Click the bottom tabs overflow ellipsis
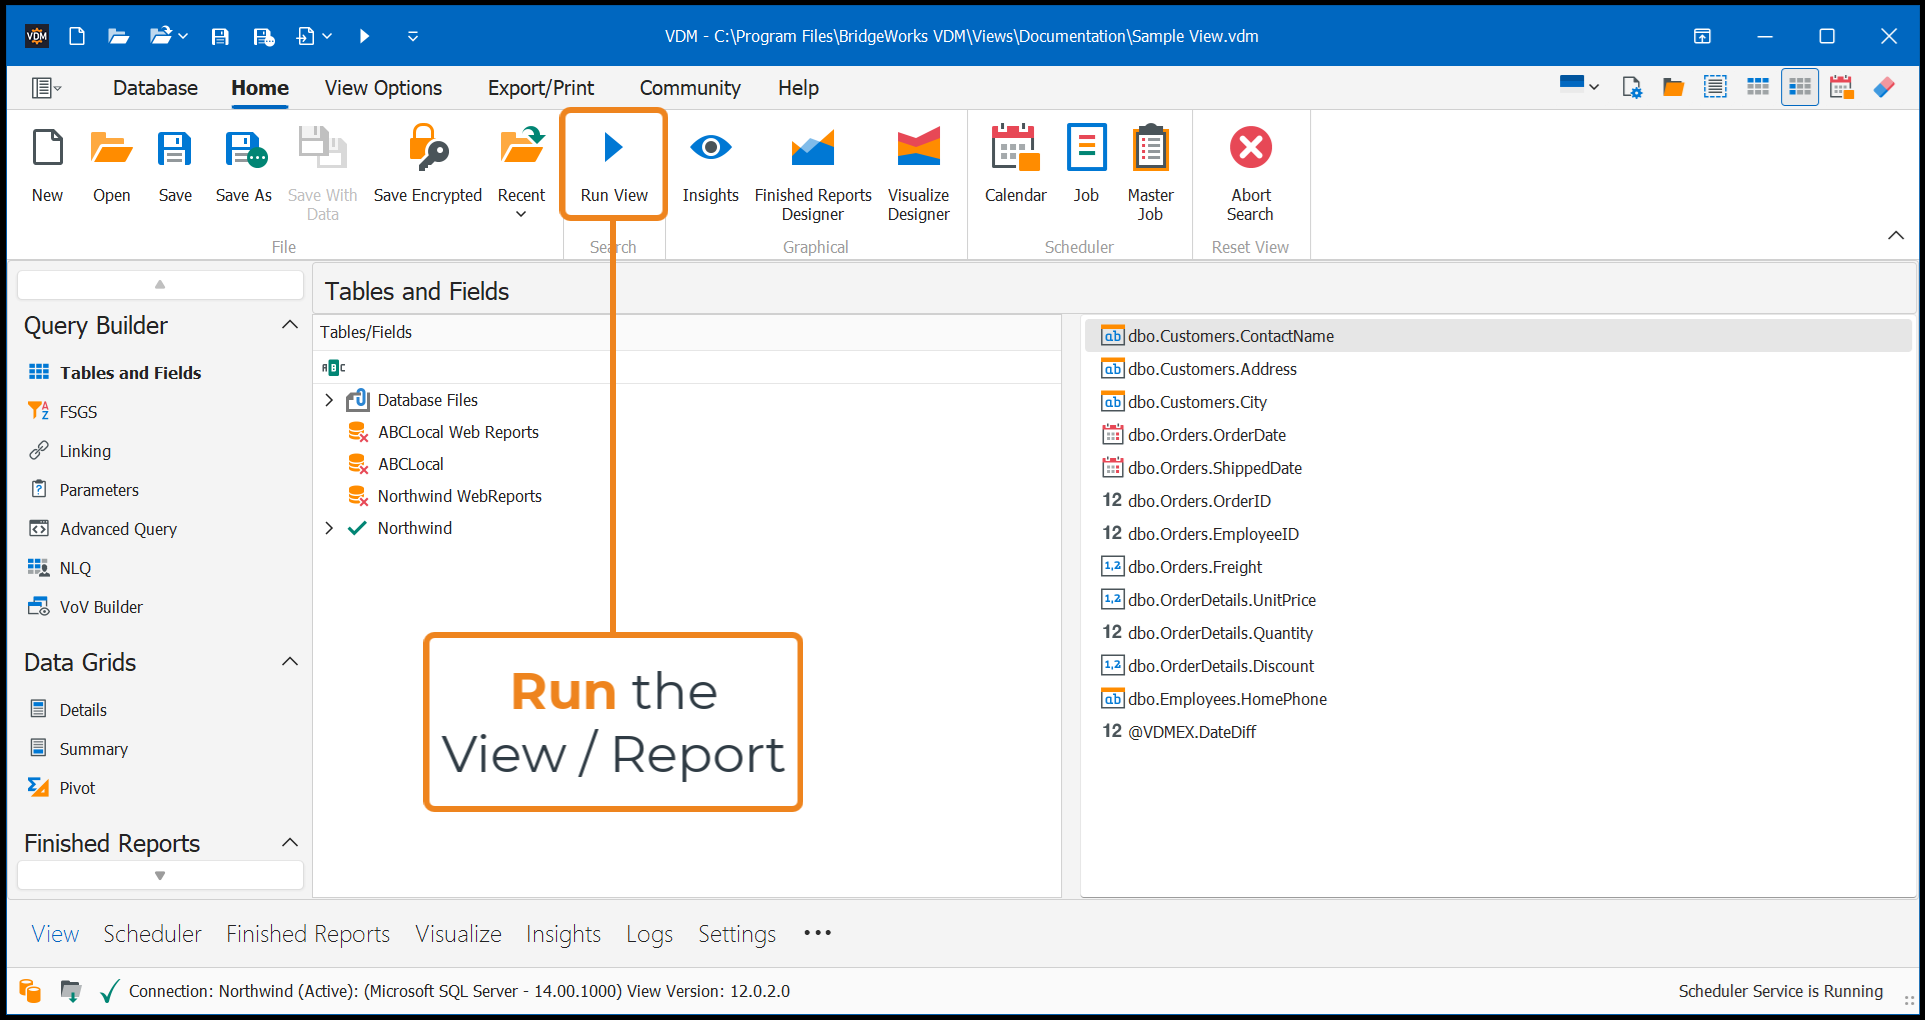The image size is (1925, 1020). [x=817, y=933]
